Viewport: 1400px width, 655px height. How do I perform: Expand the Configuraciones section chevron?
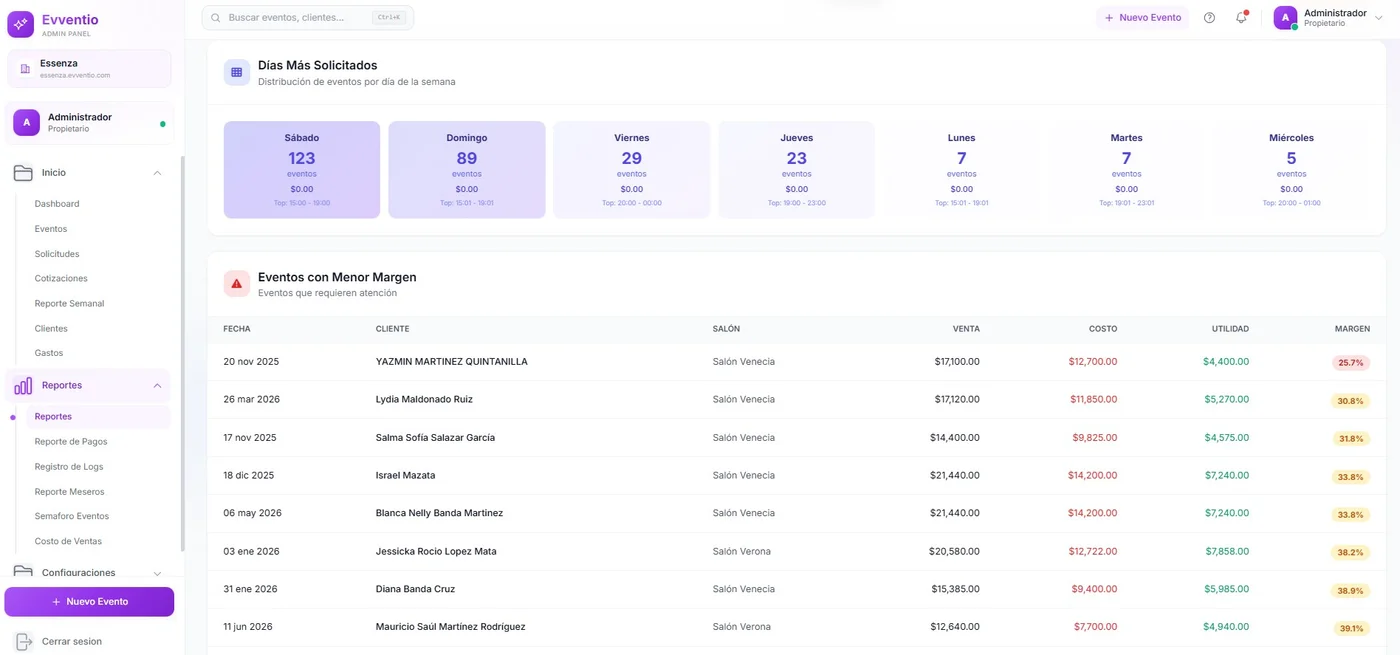click(157, 573)
